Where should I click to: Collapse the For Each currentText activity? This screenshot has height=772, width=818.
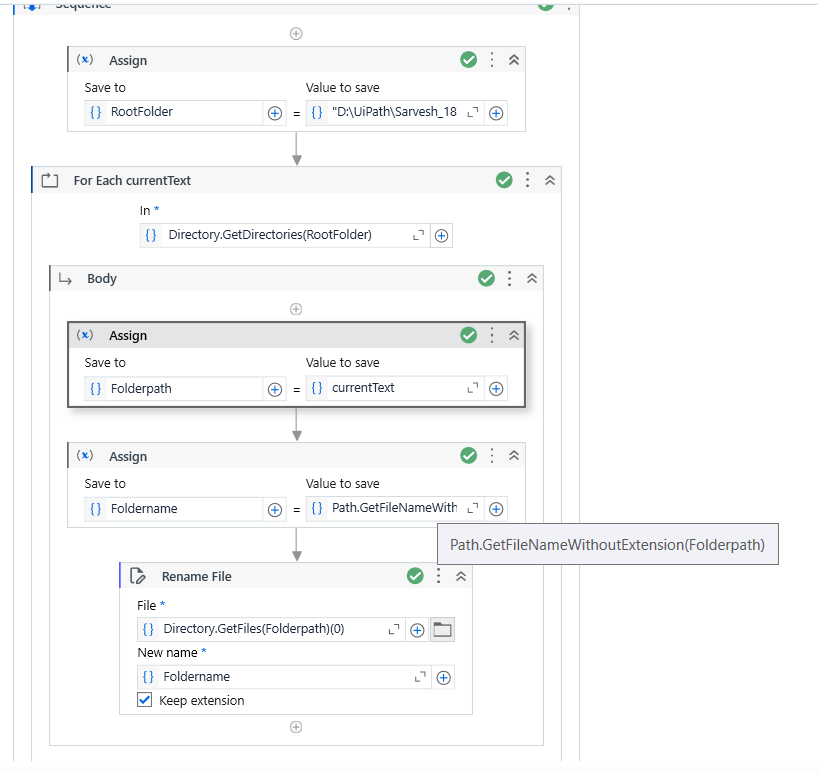pos(549,179)
